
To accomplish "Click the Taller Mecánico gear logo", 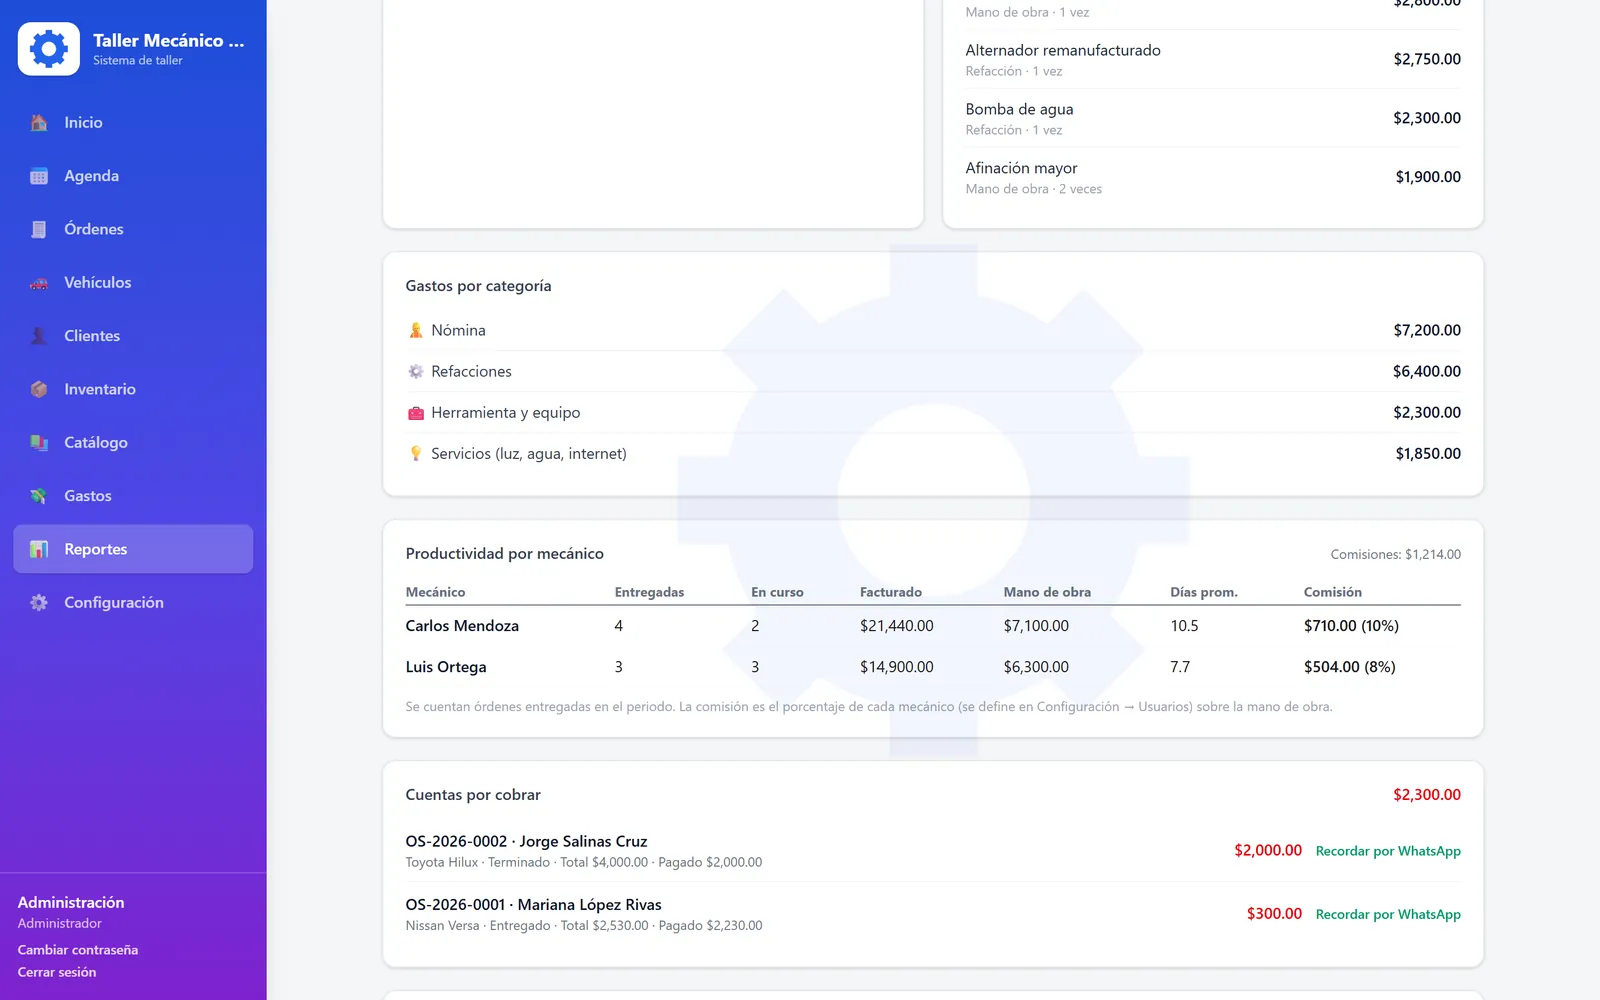I will (48, 48).
